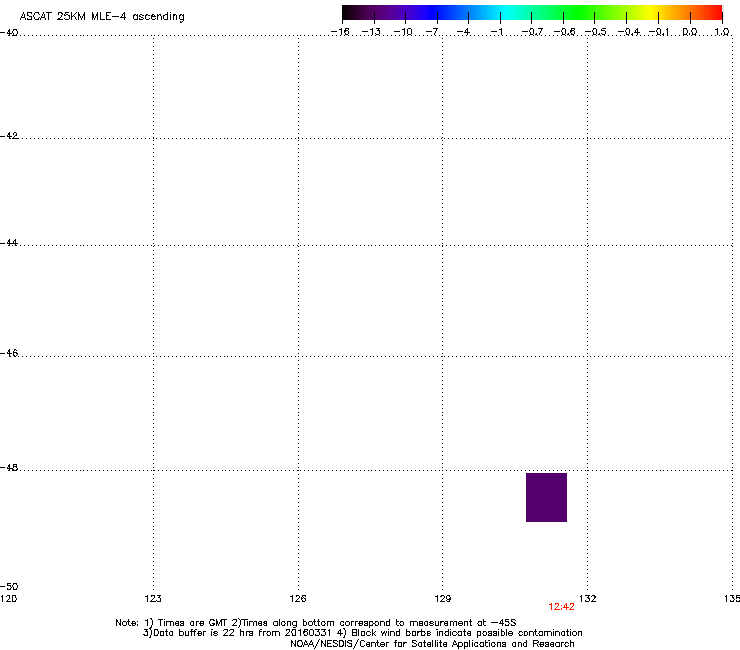Click the -46 latitude axis label
Image resolution: width=740 pixels, height=650 pixels.
[x=9, y=353]
